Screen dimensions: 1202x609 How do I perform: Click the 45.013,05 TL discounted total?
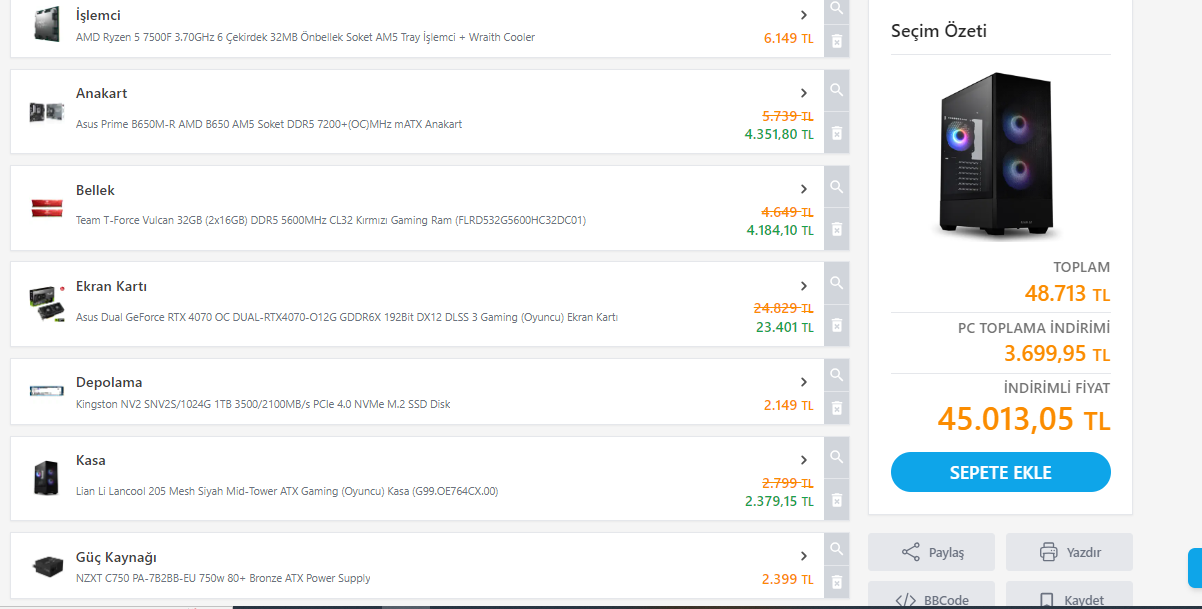coord(1024,420)
